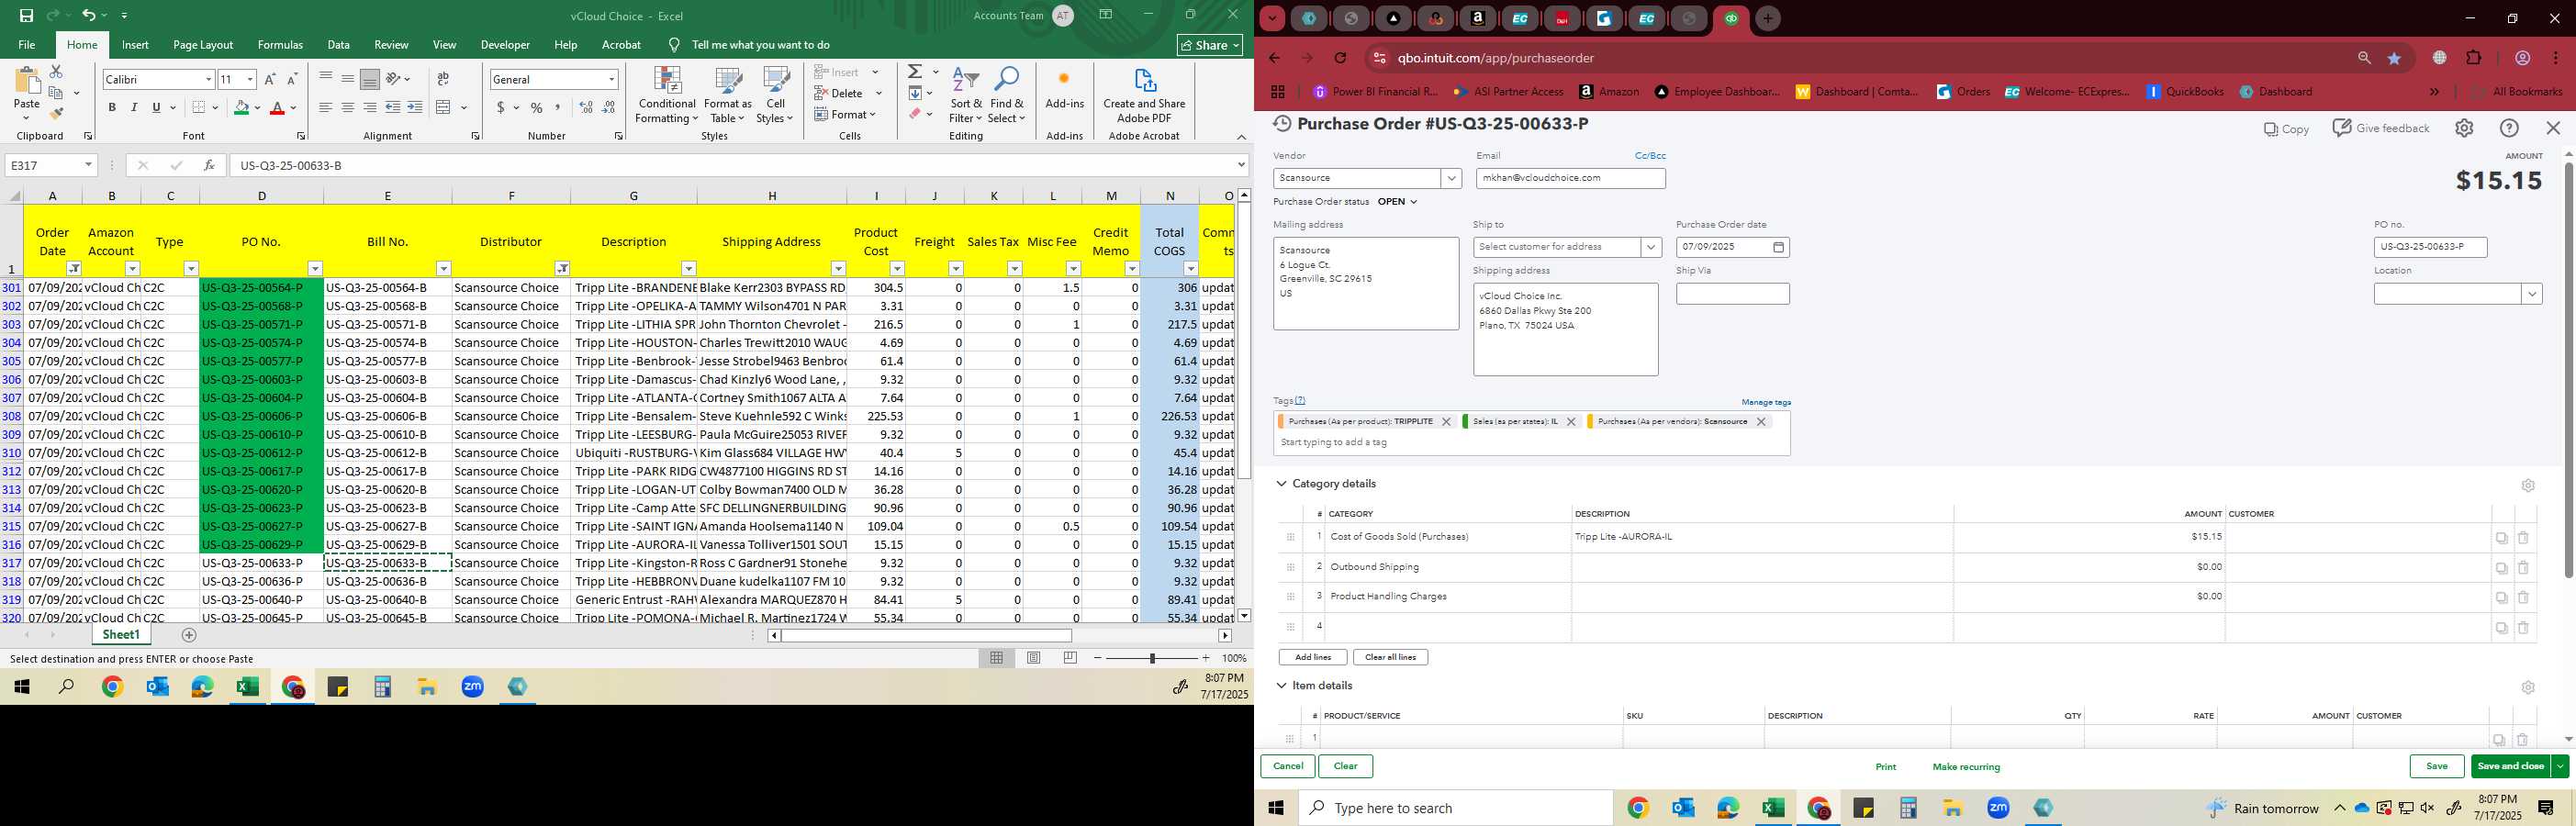Click the Percent Style icon
This screenshot has width=2576, height=826.
pos(537,107)
